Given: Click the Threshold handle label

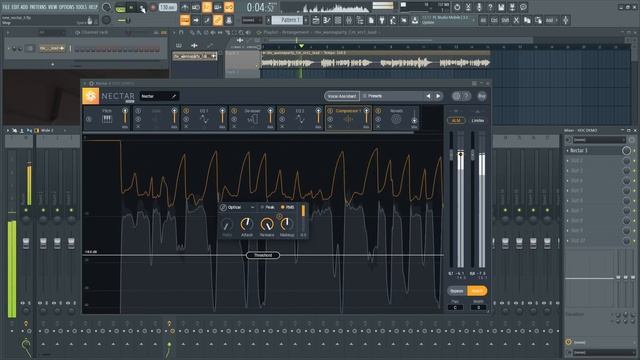Looking at the screenshot, I should coord(263,255).
